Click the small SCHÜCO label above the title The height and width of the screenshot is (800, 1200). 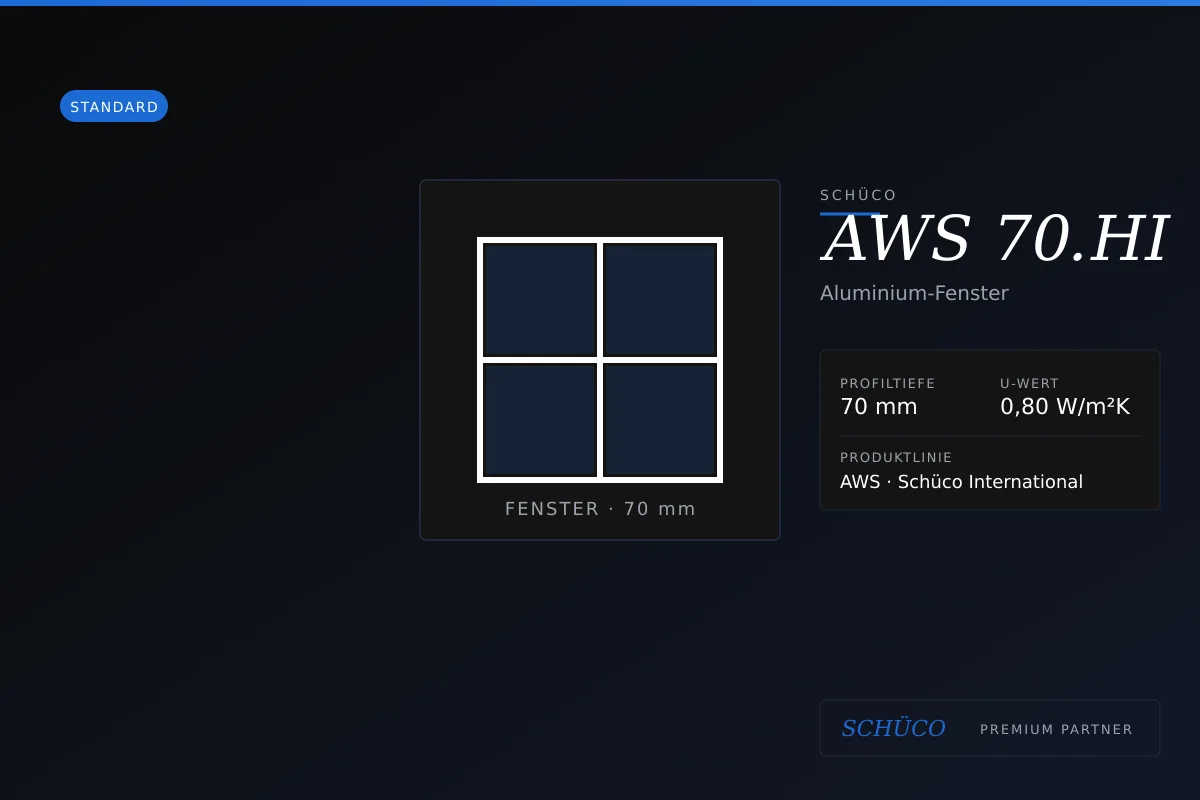point(858,195)
